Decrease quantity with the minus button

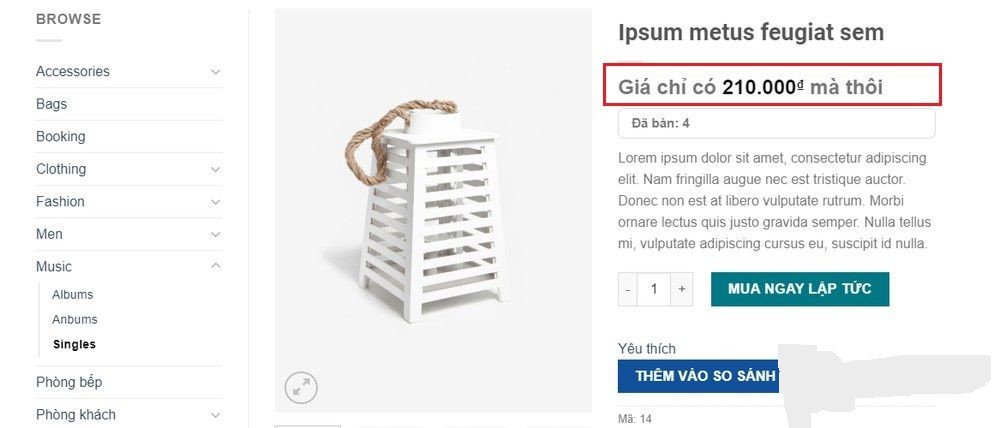628,289
